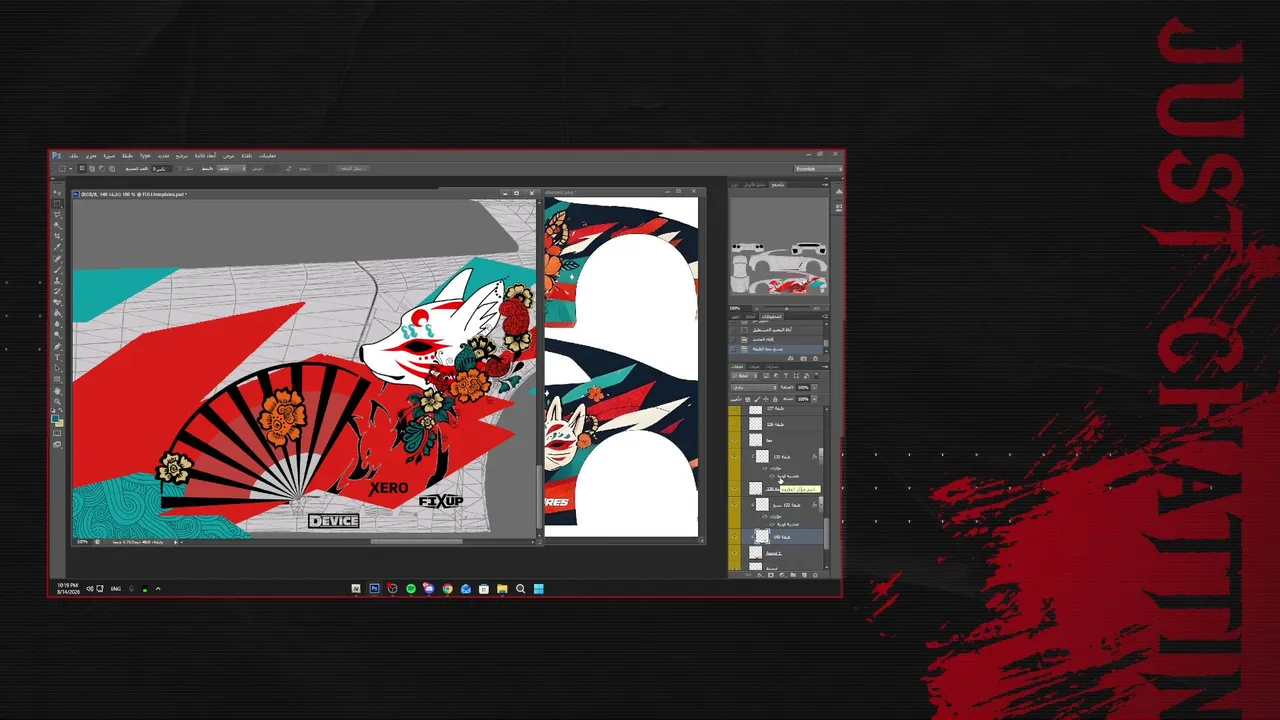Toggle visibility of layer 140
Image resolution: width=1280 pixels, height=720 pixels.
point(735,537)
